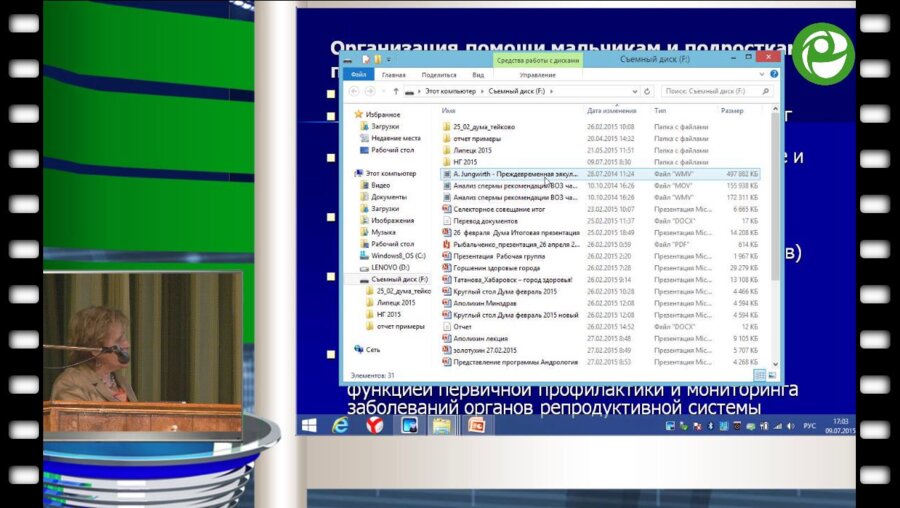Open File Explorer taskbar icon
Image resolution: width=900 pixels, height=508 pixels.
point(443,425)
